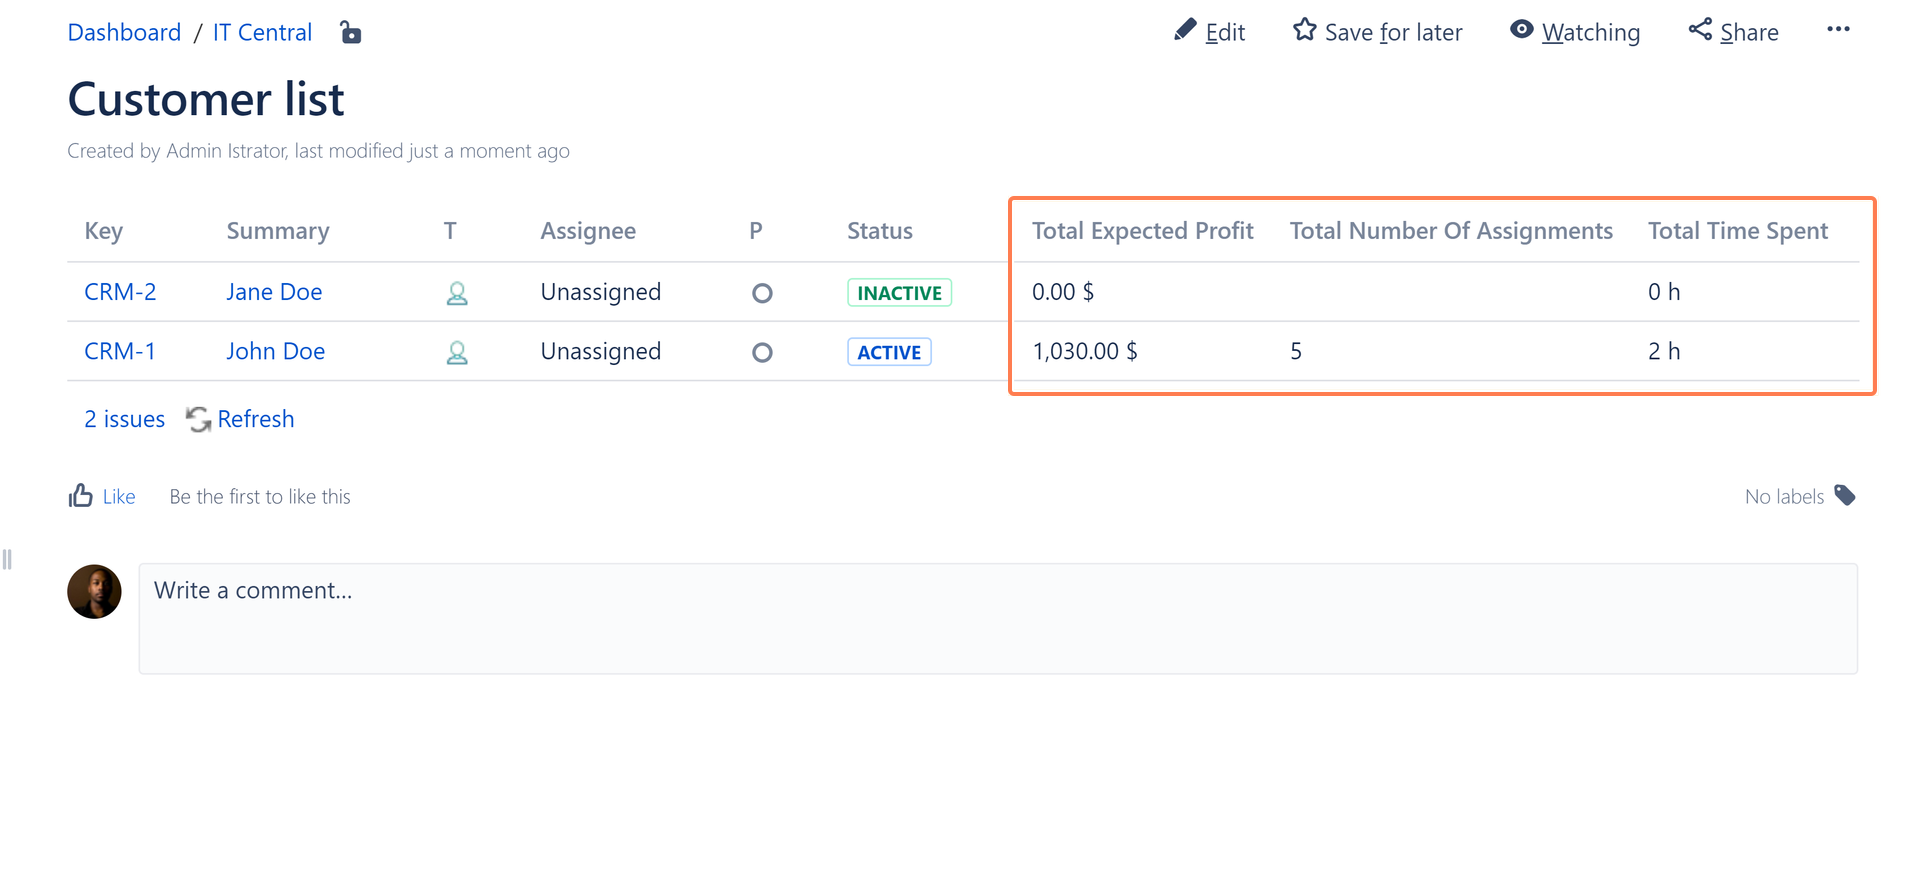Click the Share icon
This screenshot has width=1920, height=873.
pos(1700,31)
